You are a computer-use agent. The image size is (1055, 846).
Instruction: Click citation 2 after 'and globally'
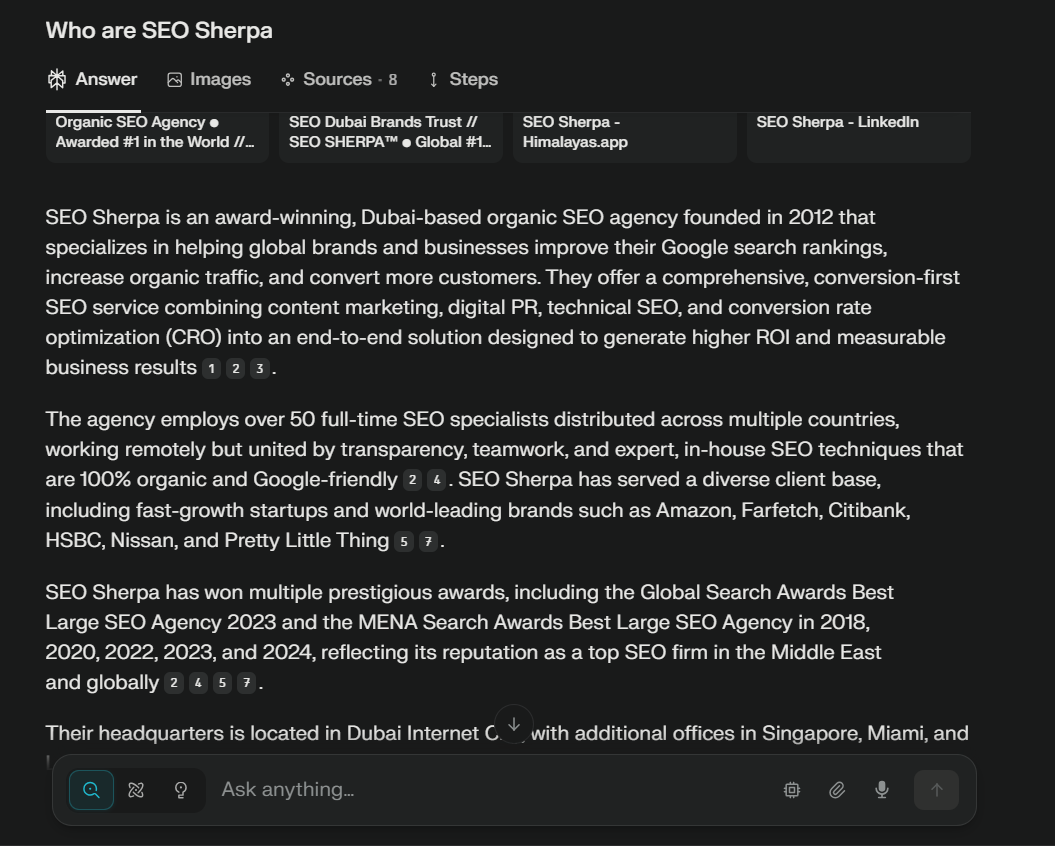174,683
